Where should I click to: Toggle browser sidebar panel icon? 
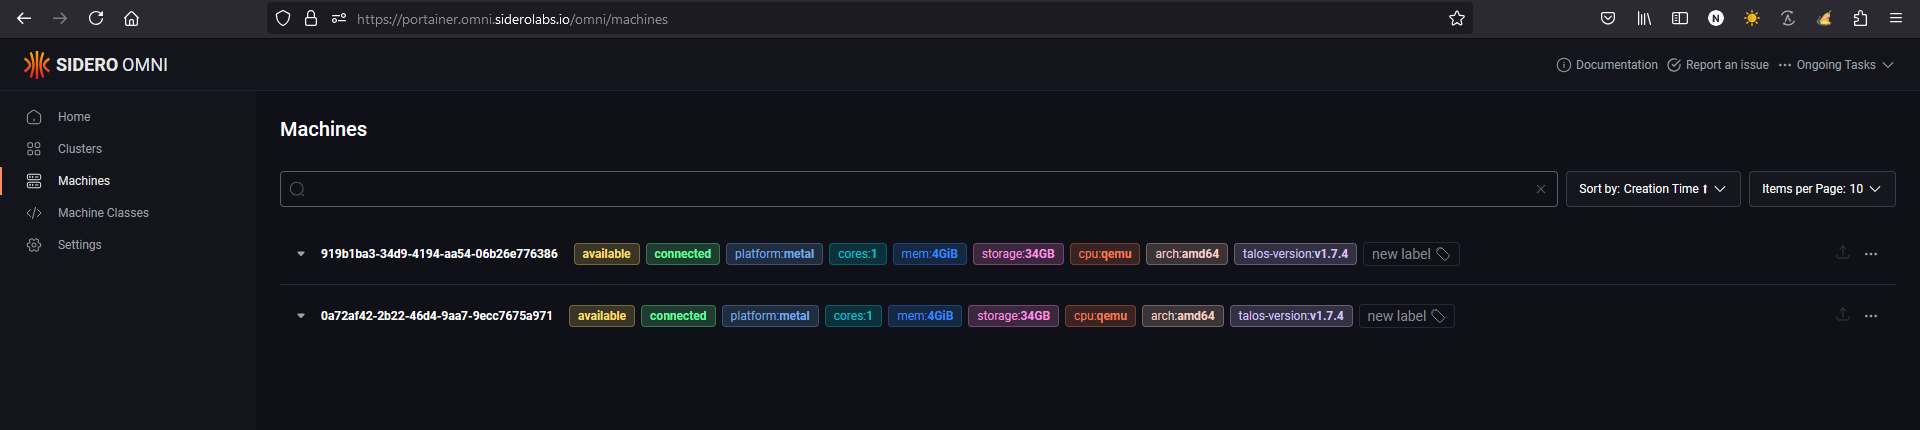click(x=1680, y=18)
